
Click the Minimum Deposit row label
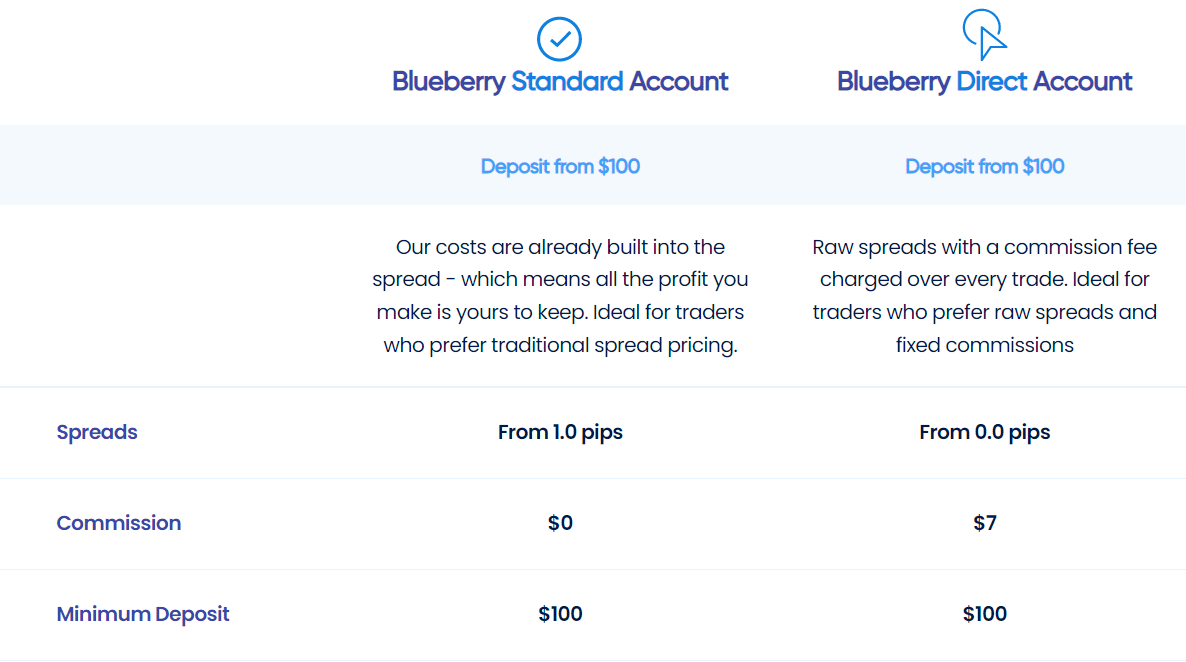[142, 614]
